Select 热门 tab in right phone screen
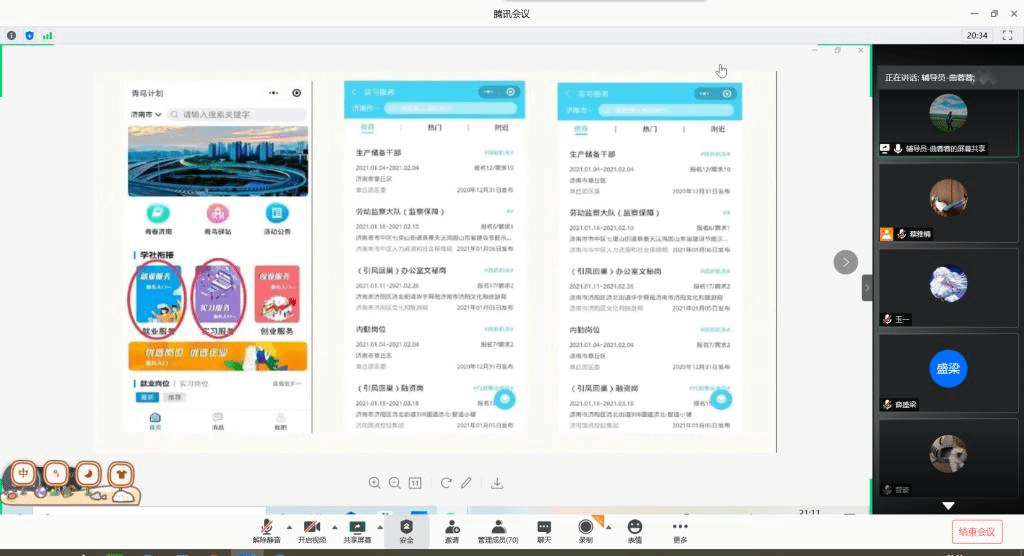This screenshot has width=1024, height=556. point(649,129)
